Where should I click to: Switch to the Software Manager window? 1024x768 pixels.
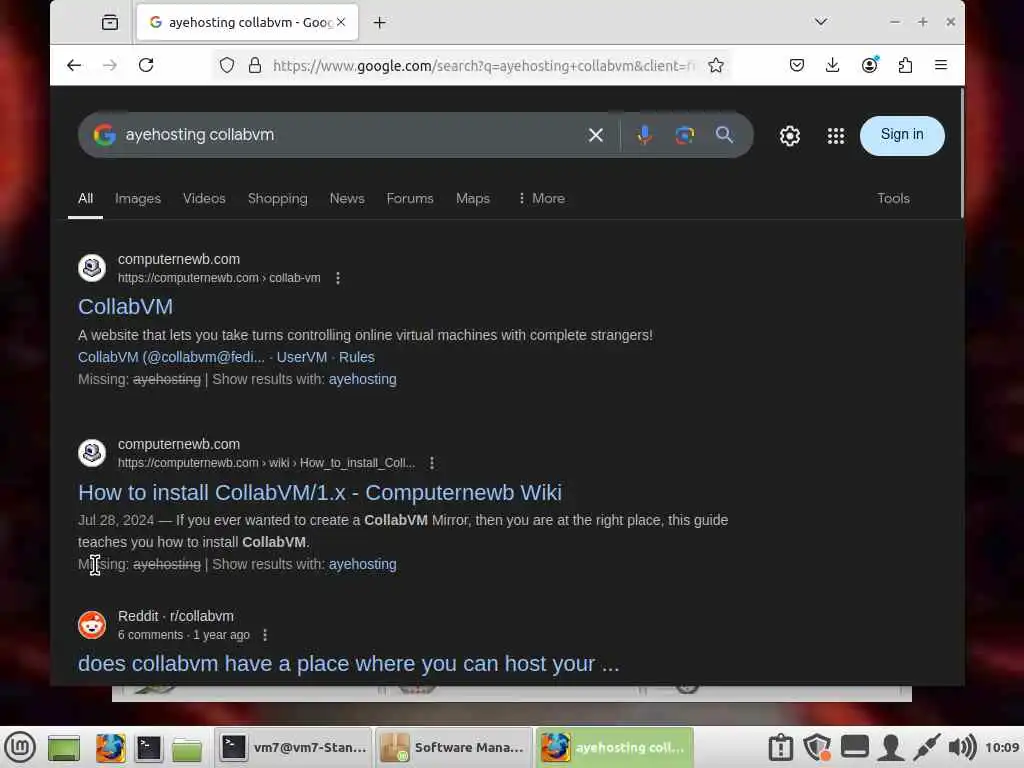454,748
